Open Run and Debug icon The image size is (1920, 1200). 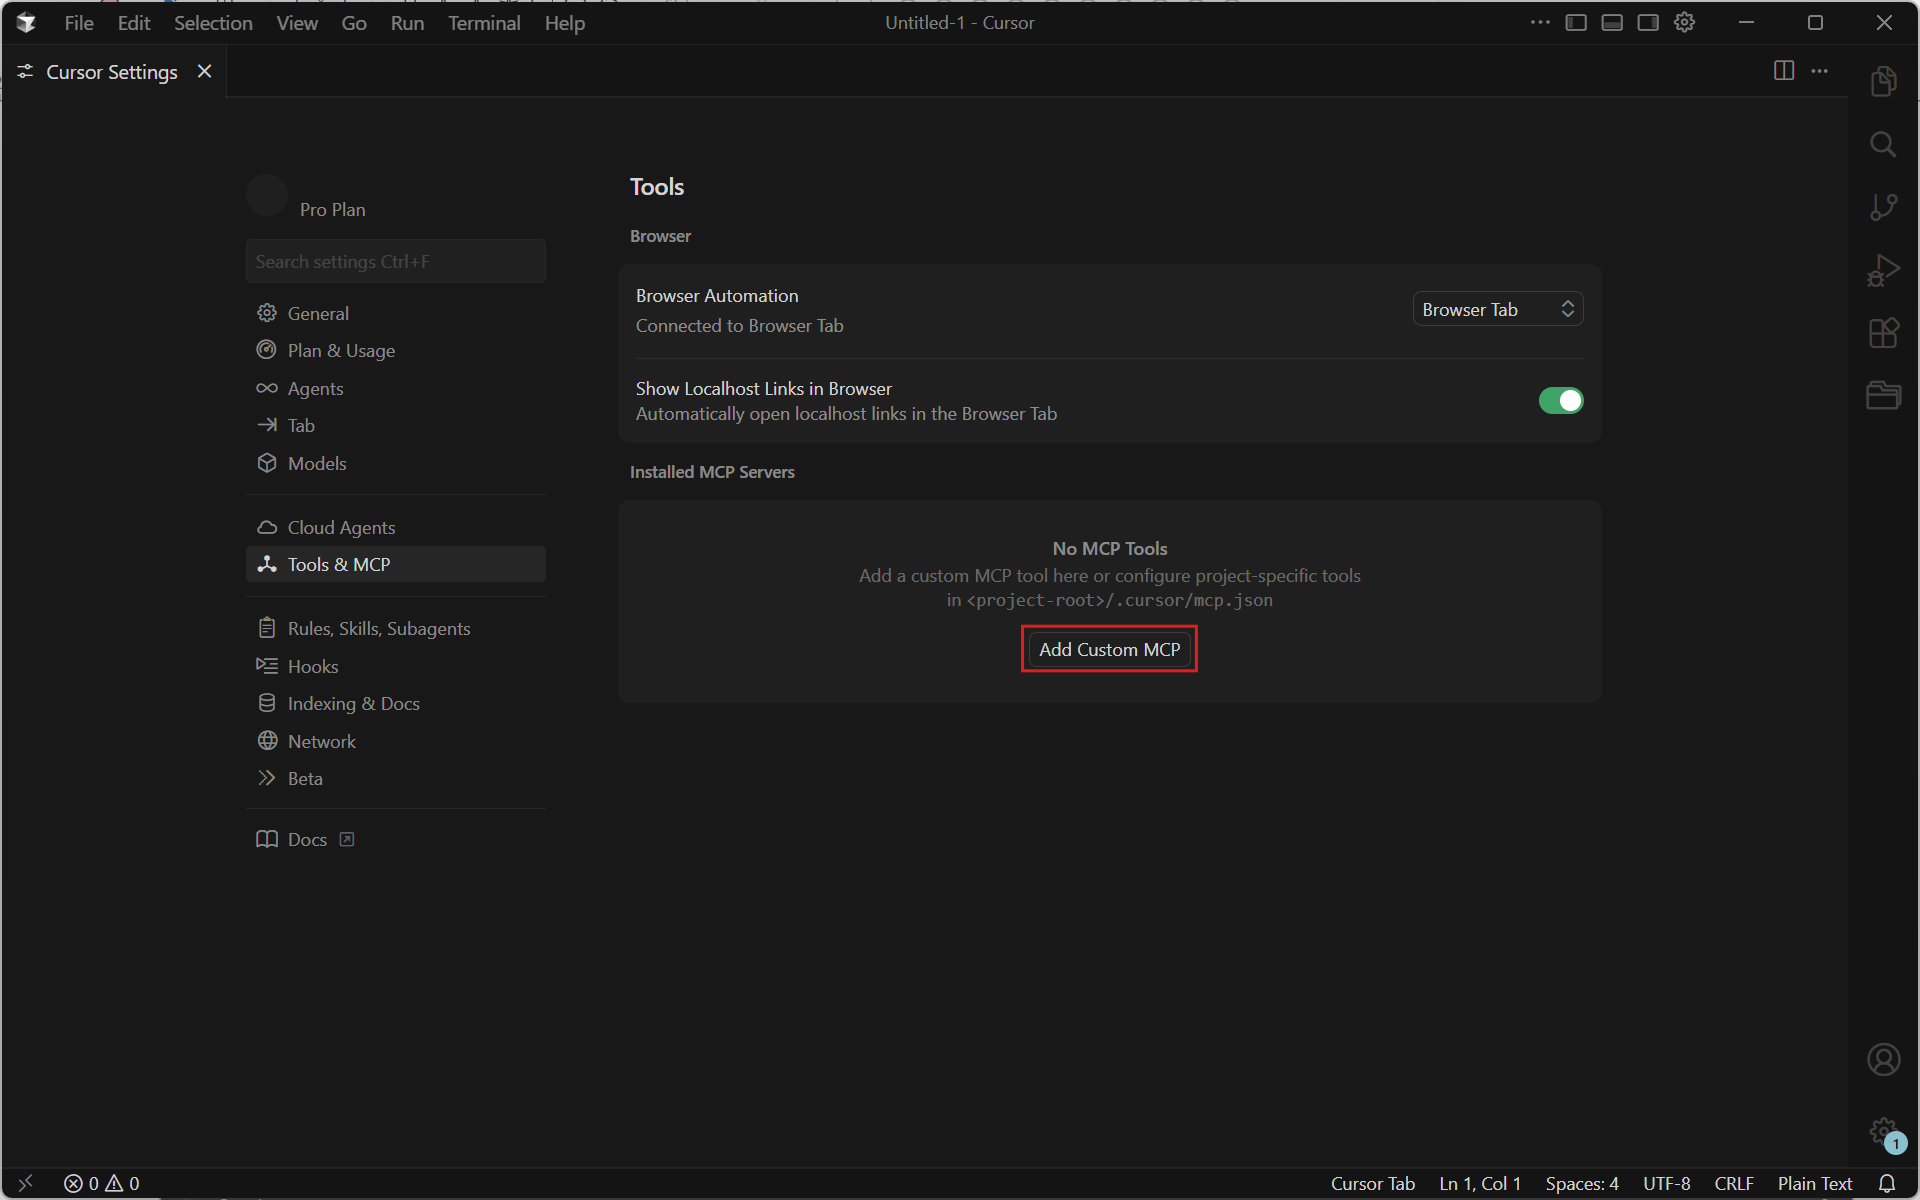(1883, 270)
